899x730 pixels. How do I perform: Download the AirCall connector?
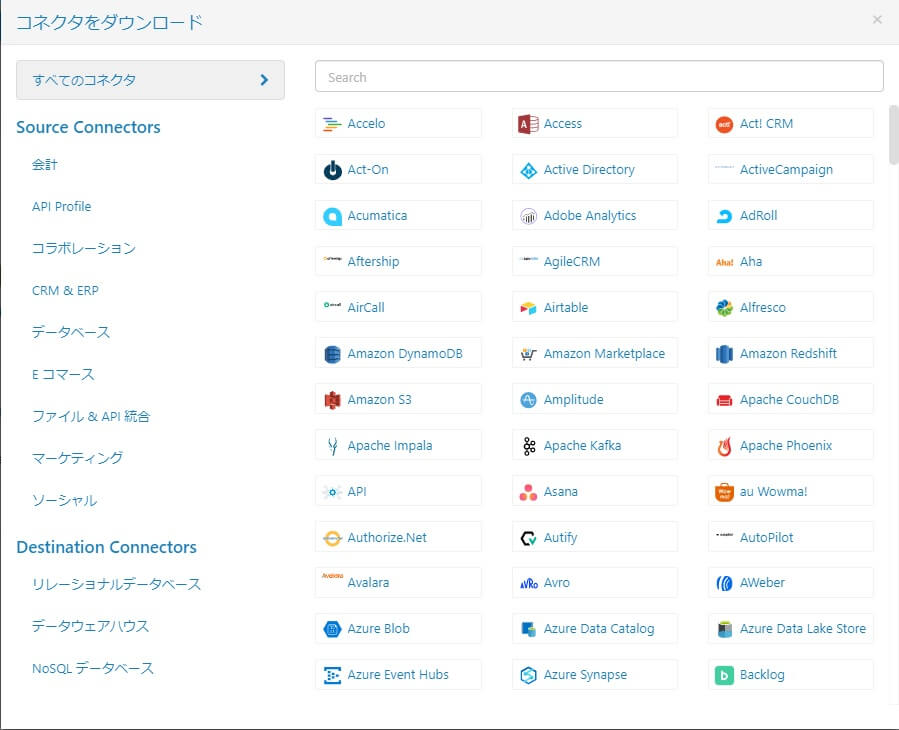[x=398, y=307]
